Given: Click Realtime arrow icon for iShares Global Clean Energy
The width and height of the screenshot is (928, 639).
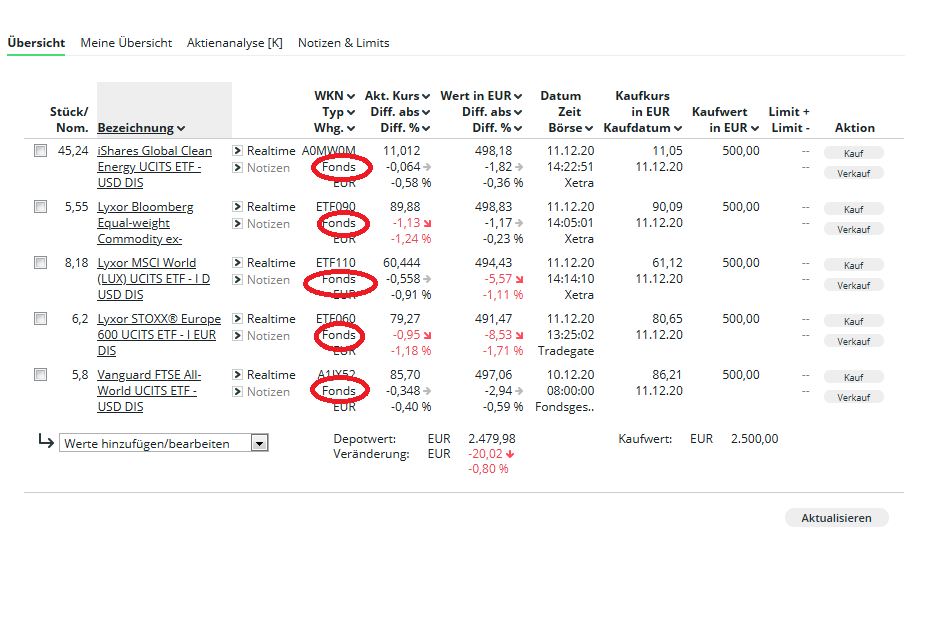Looking at the screenshot, I should (x=237, y=151).
